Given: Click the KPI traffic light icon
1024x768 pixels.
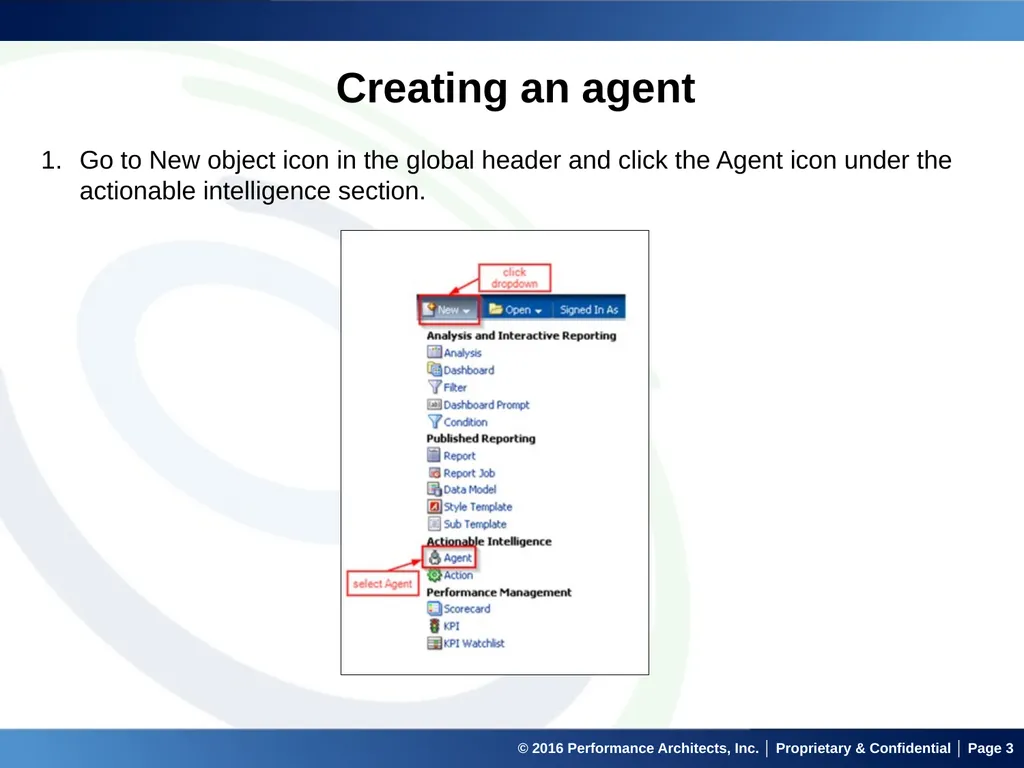Looking at the screenshot, I should coord(434,626).
